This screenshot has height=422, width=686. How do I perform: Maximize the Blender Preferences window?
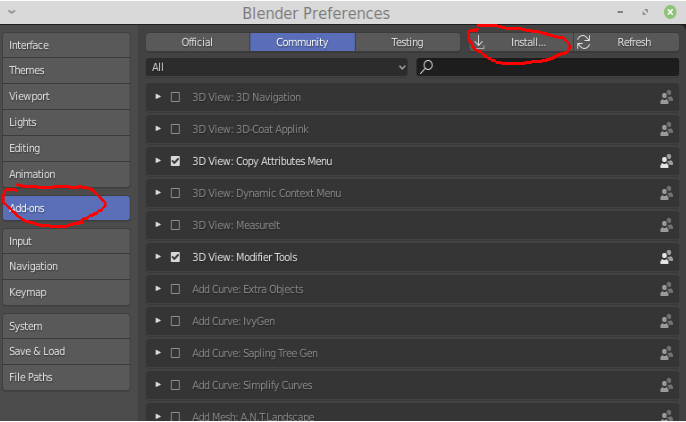click(645, 12)
